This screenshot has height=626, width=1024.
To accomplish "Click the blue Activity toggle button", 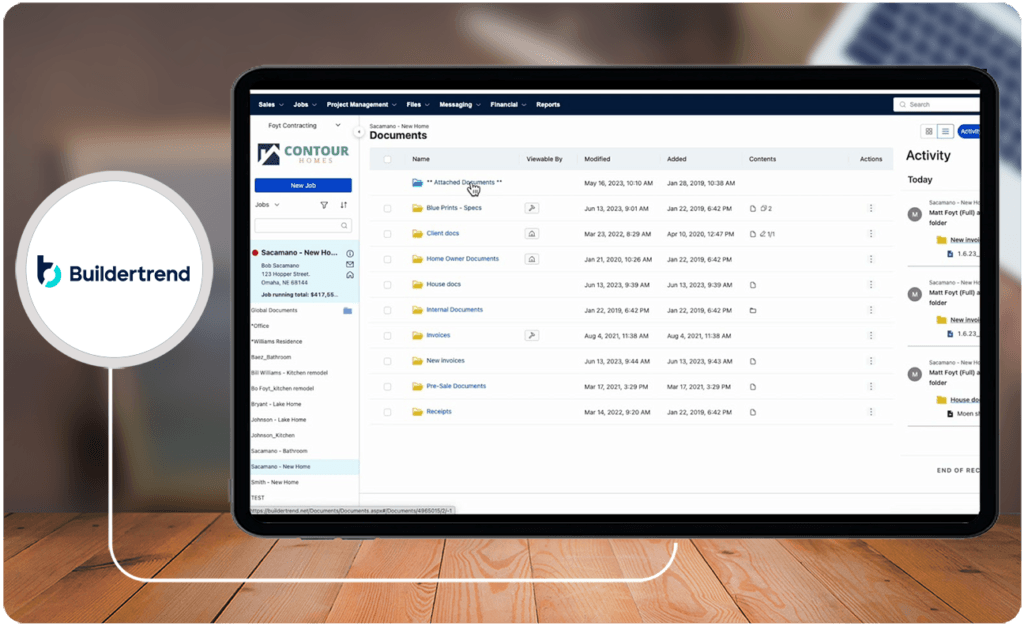I will tap(969, 132).
